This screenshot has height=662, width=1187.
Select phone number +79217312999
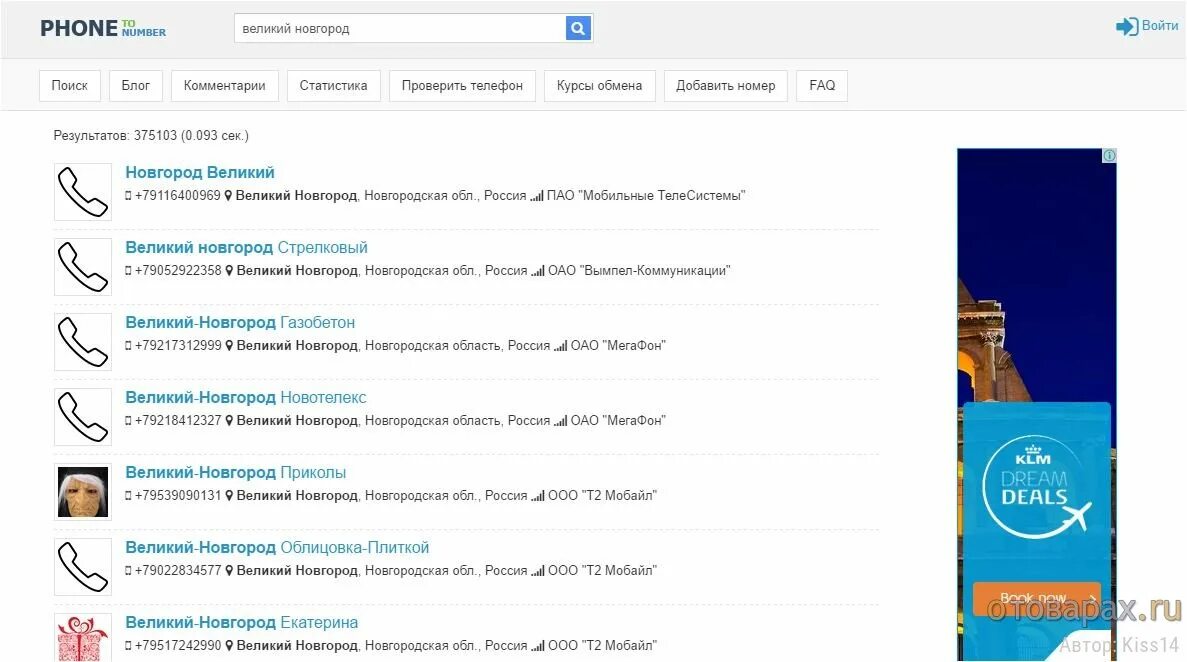pos(178,345)
